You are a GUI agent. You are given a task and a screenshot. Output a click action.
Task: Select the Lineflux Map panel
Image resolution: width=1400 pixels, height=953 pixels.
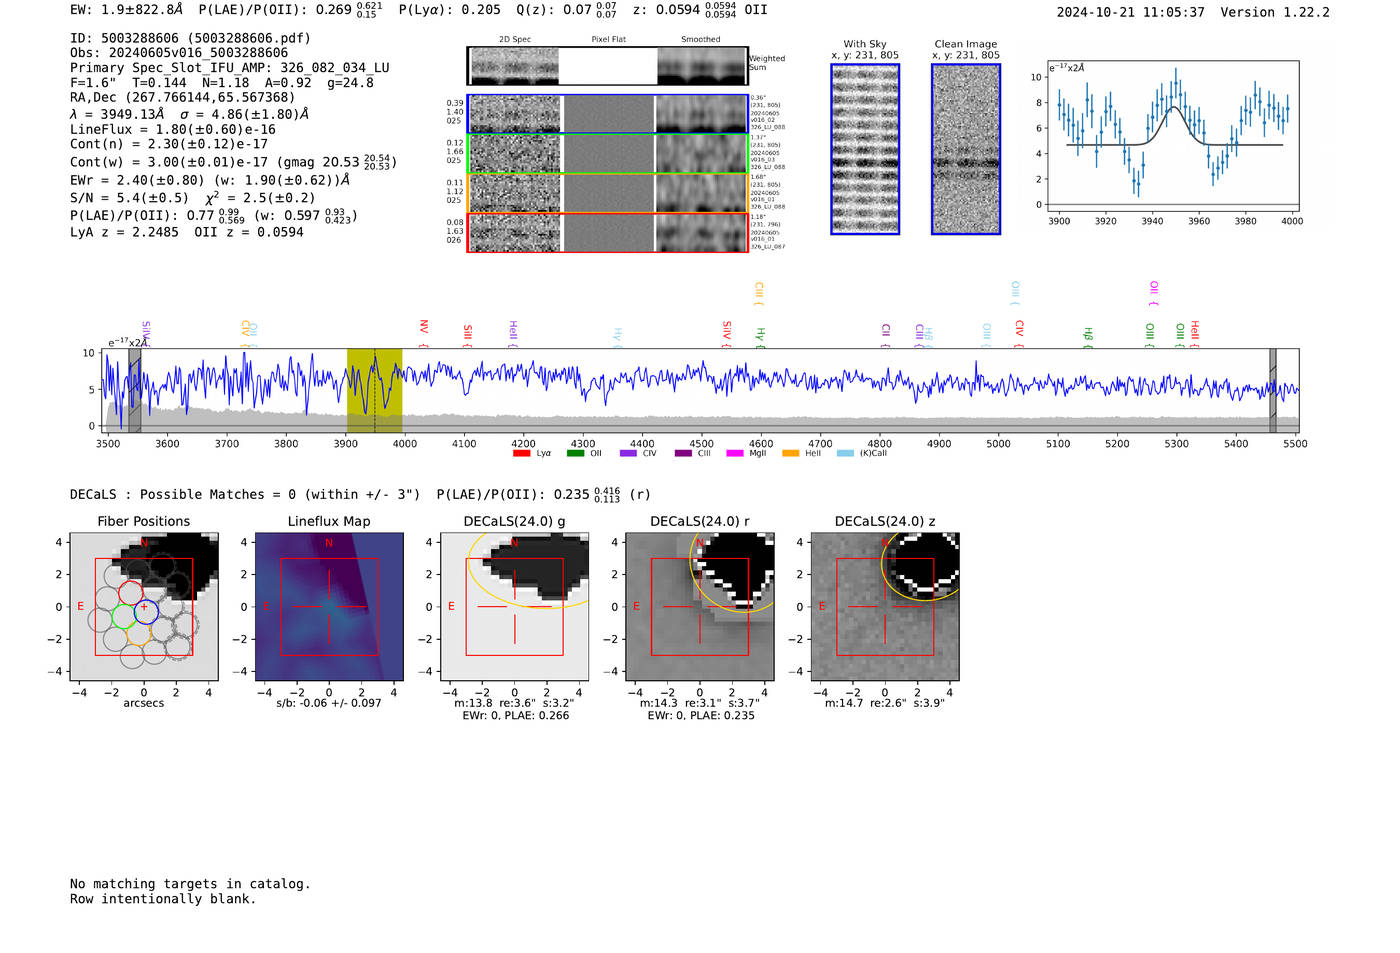[329, 607]
